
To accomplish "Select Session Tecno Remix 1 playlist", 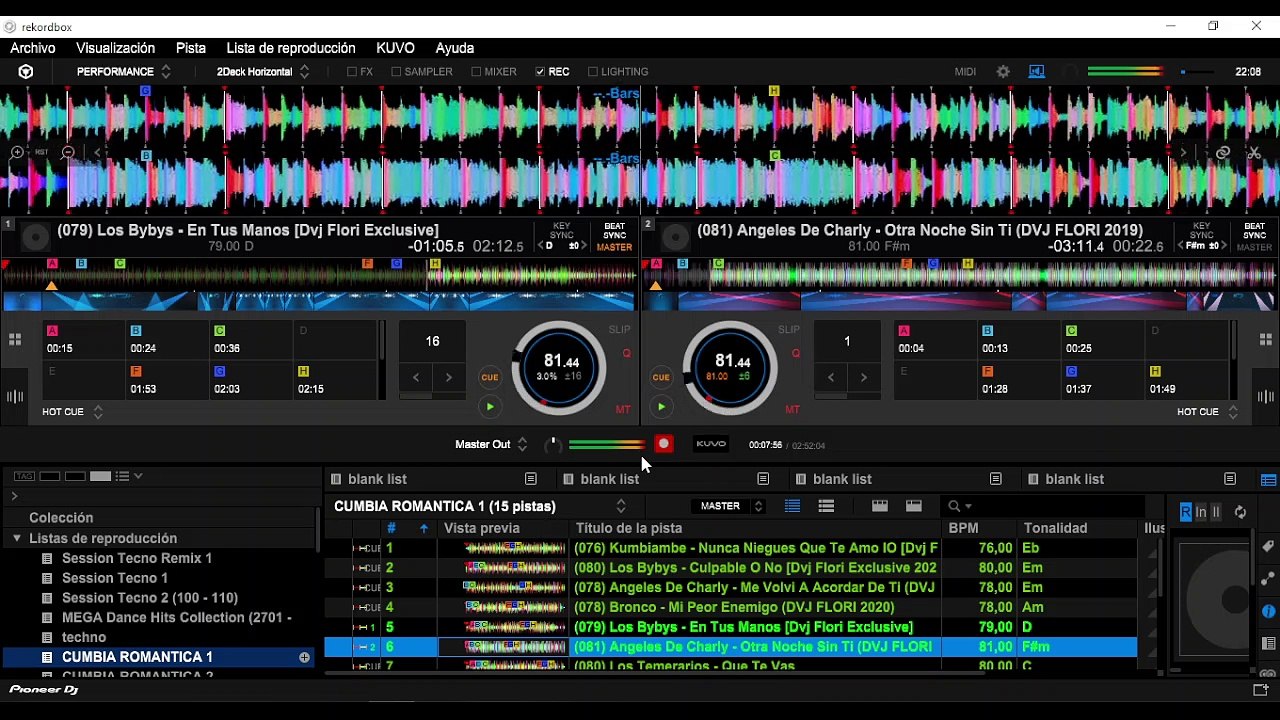I will click(137, 558).
